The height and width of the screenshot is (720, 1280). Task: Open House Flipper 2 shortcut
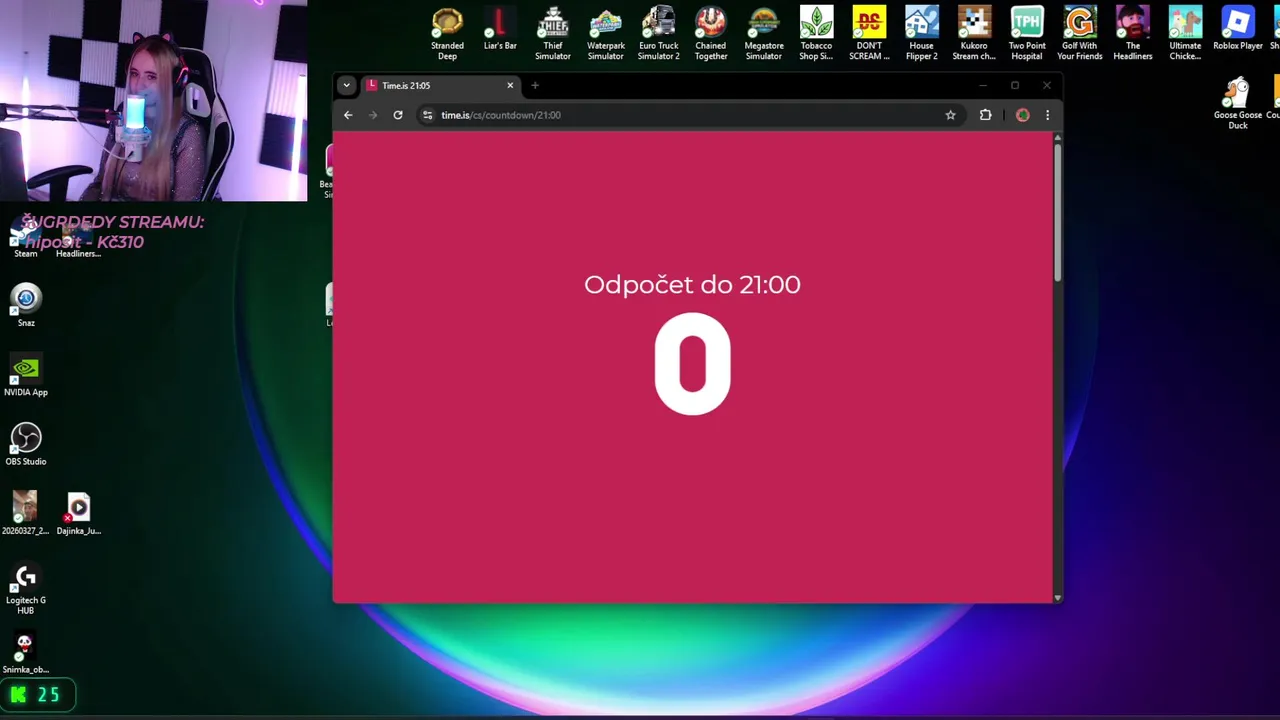922,33
